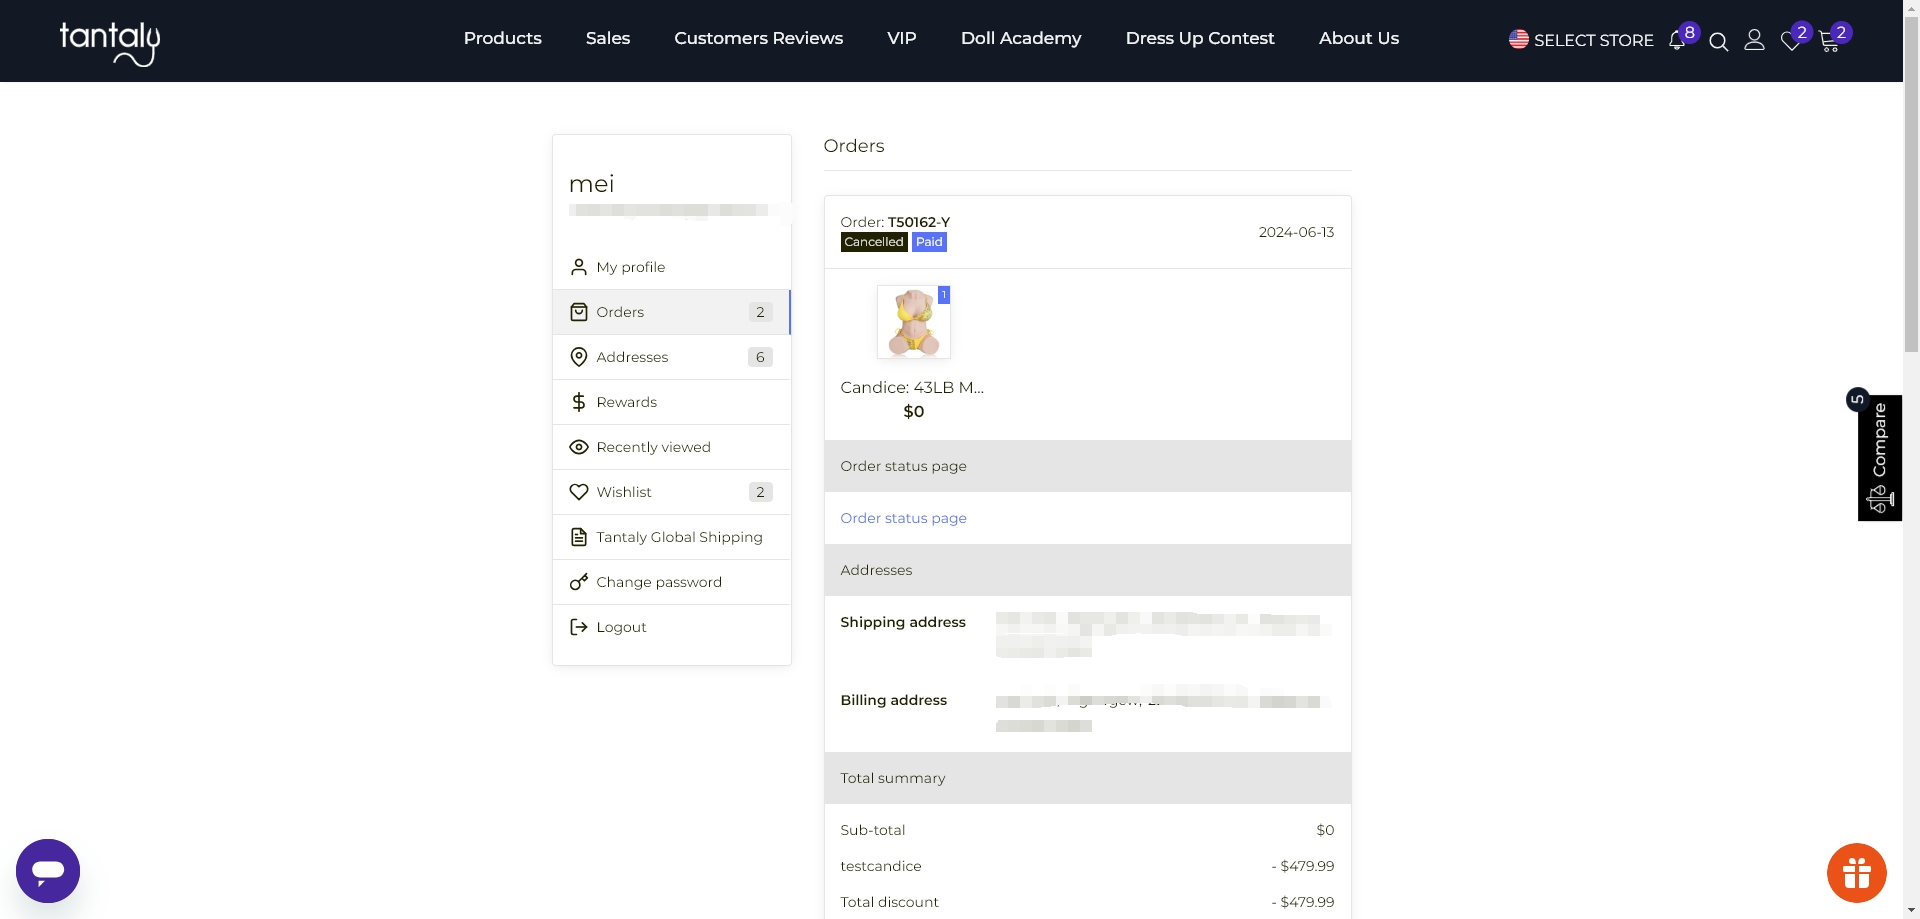
Task: Click the Addresses pin icon
Action: click(x=579, y=357)
